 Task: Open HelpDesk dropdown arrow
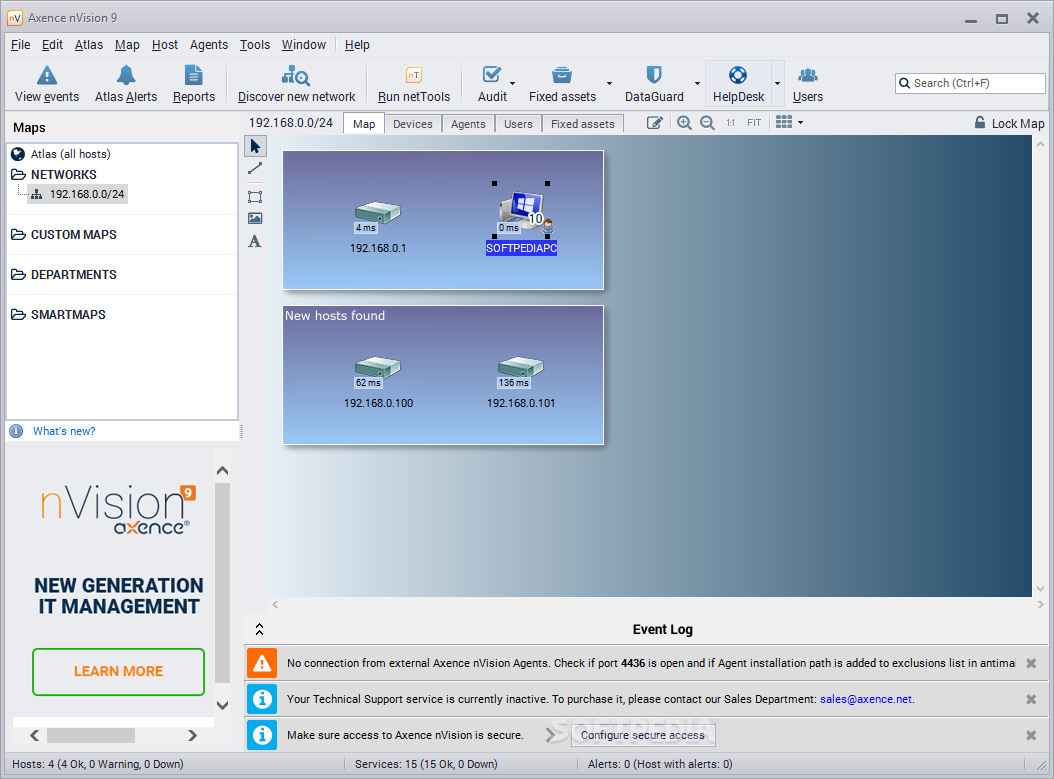click(x=778, y=84)
